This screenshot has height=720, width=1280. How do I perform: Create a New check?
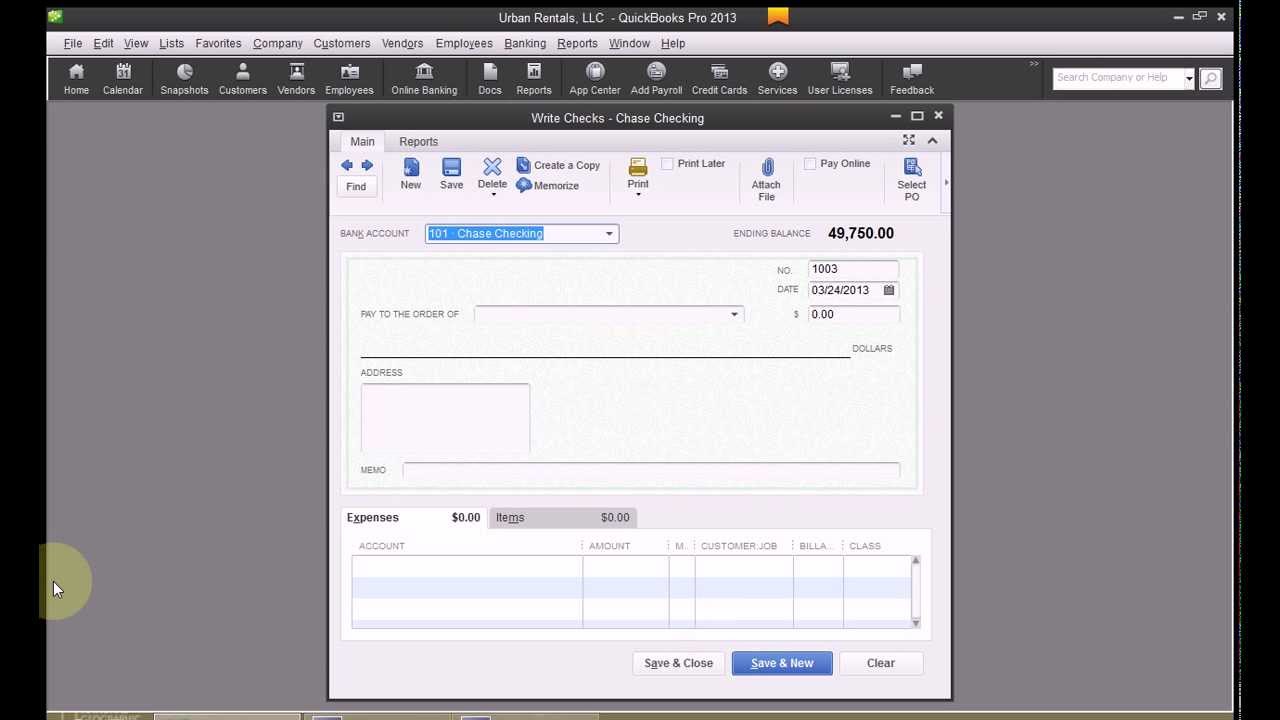[411, 174]
